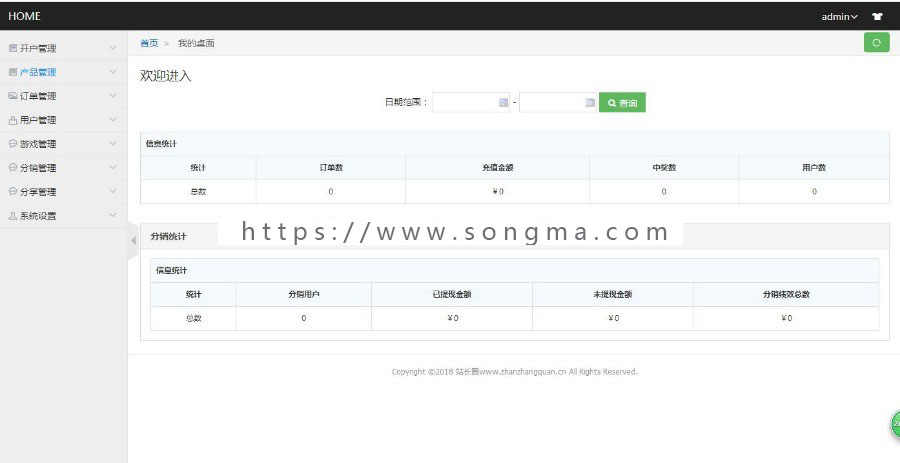Click the 分享管理 sidebar icon

pyautogui.click(x=13, y=192)
